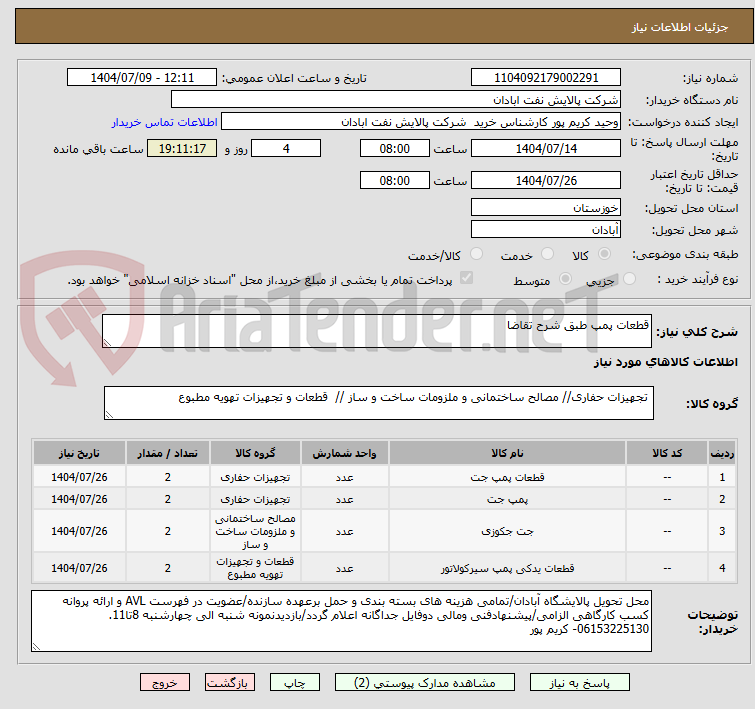Click the item name جت جکوزی

[507, 531]
